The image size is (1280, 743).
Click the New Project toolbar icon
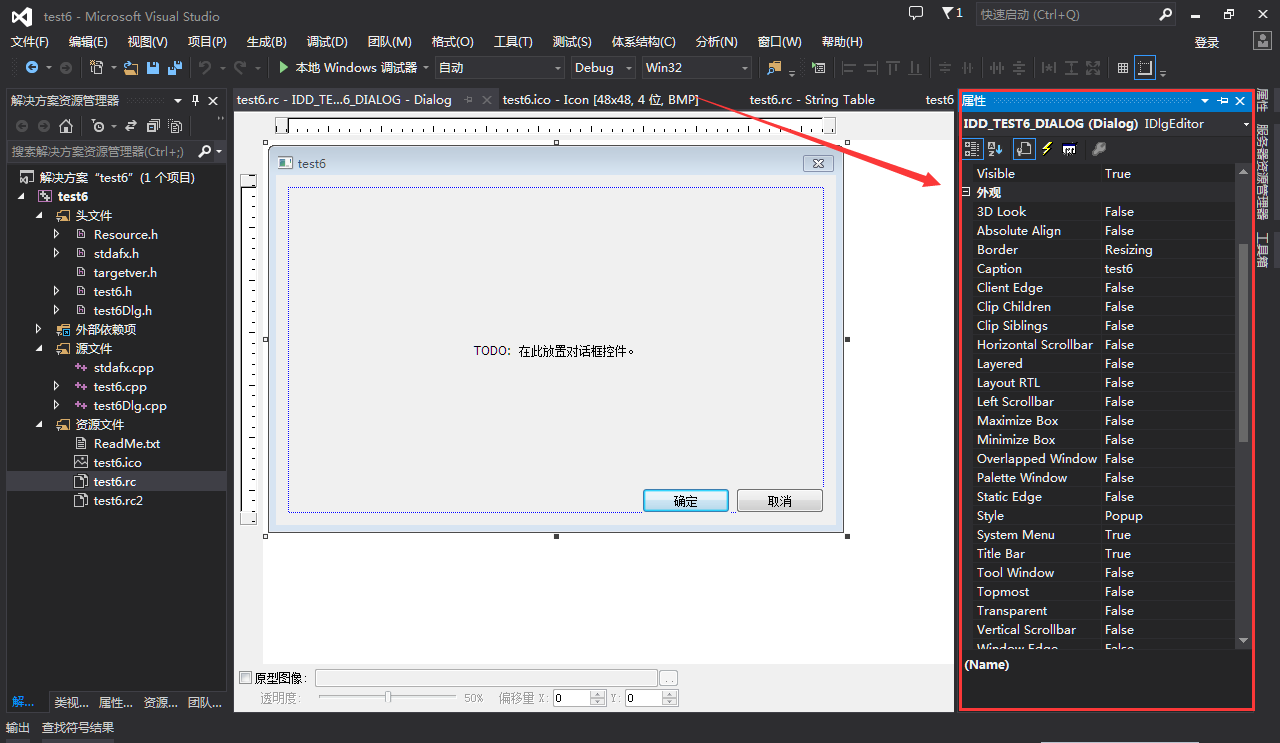[96, 68]
